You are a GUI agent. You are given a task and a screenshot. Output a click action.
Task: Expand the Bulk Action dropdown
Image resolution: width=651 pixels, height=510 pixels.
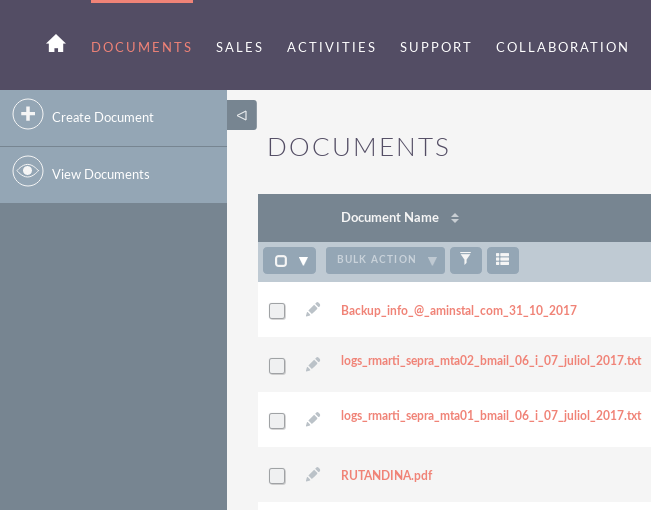(385, 260)
